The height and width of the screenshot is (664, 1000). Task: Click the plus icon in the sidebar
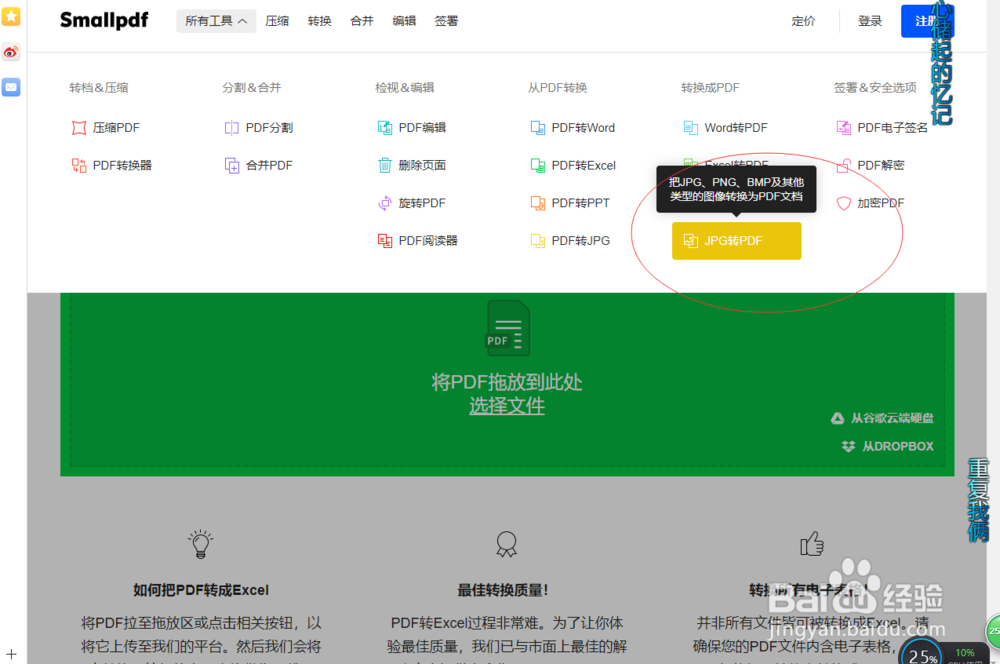point(11,654)
